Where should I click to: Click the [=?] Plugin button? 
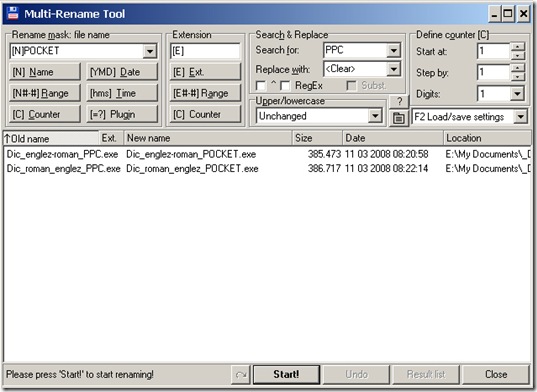tap(122, 114)
